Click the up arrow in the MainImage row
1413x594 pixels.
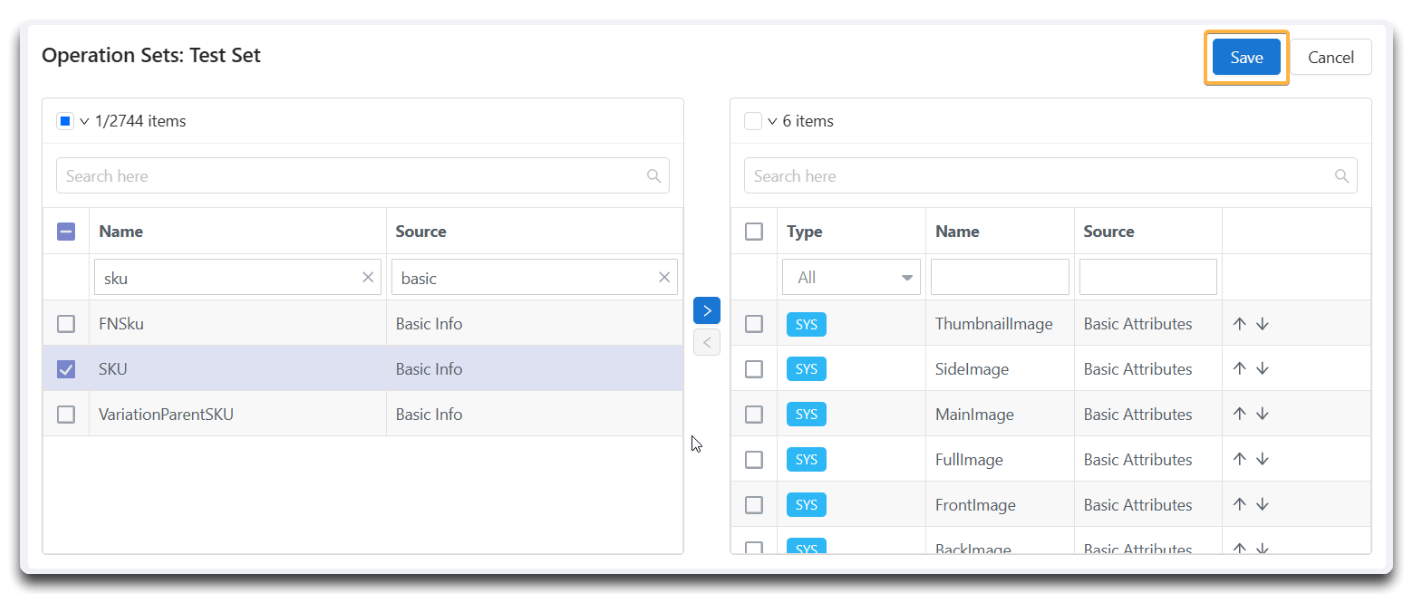click(1239, 414)
